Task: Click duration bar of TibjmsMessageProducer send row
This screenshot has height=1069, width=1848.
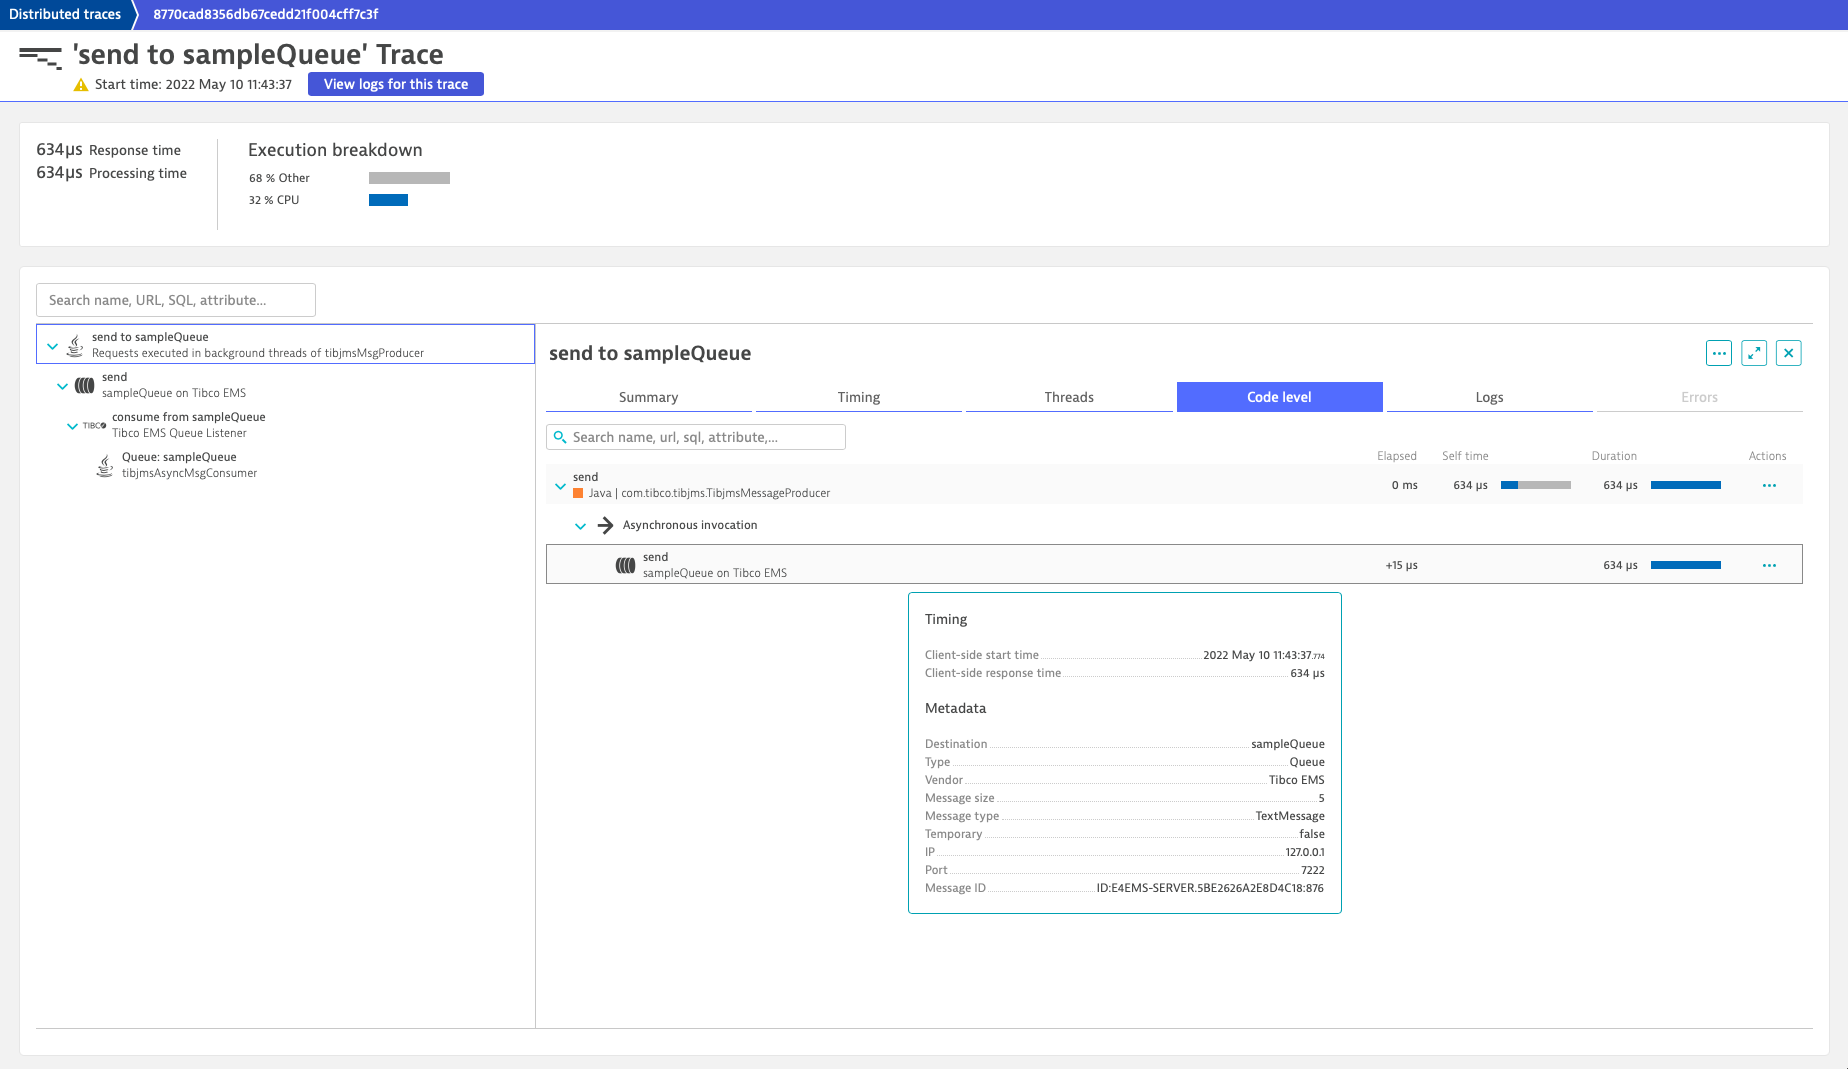Action: click(1686, 485)
